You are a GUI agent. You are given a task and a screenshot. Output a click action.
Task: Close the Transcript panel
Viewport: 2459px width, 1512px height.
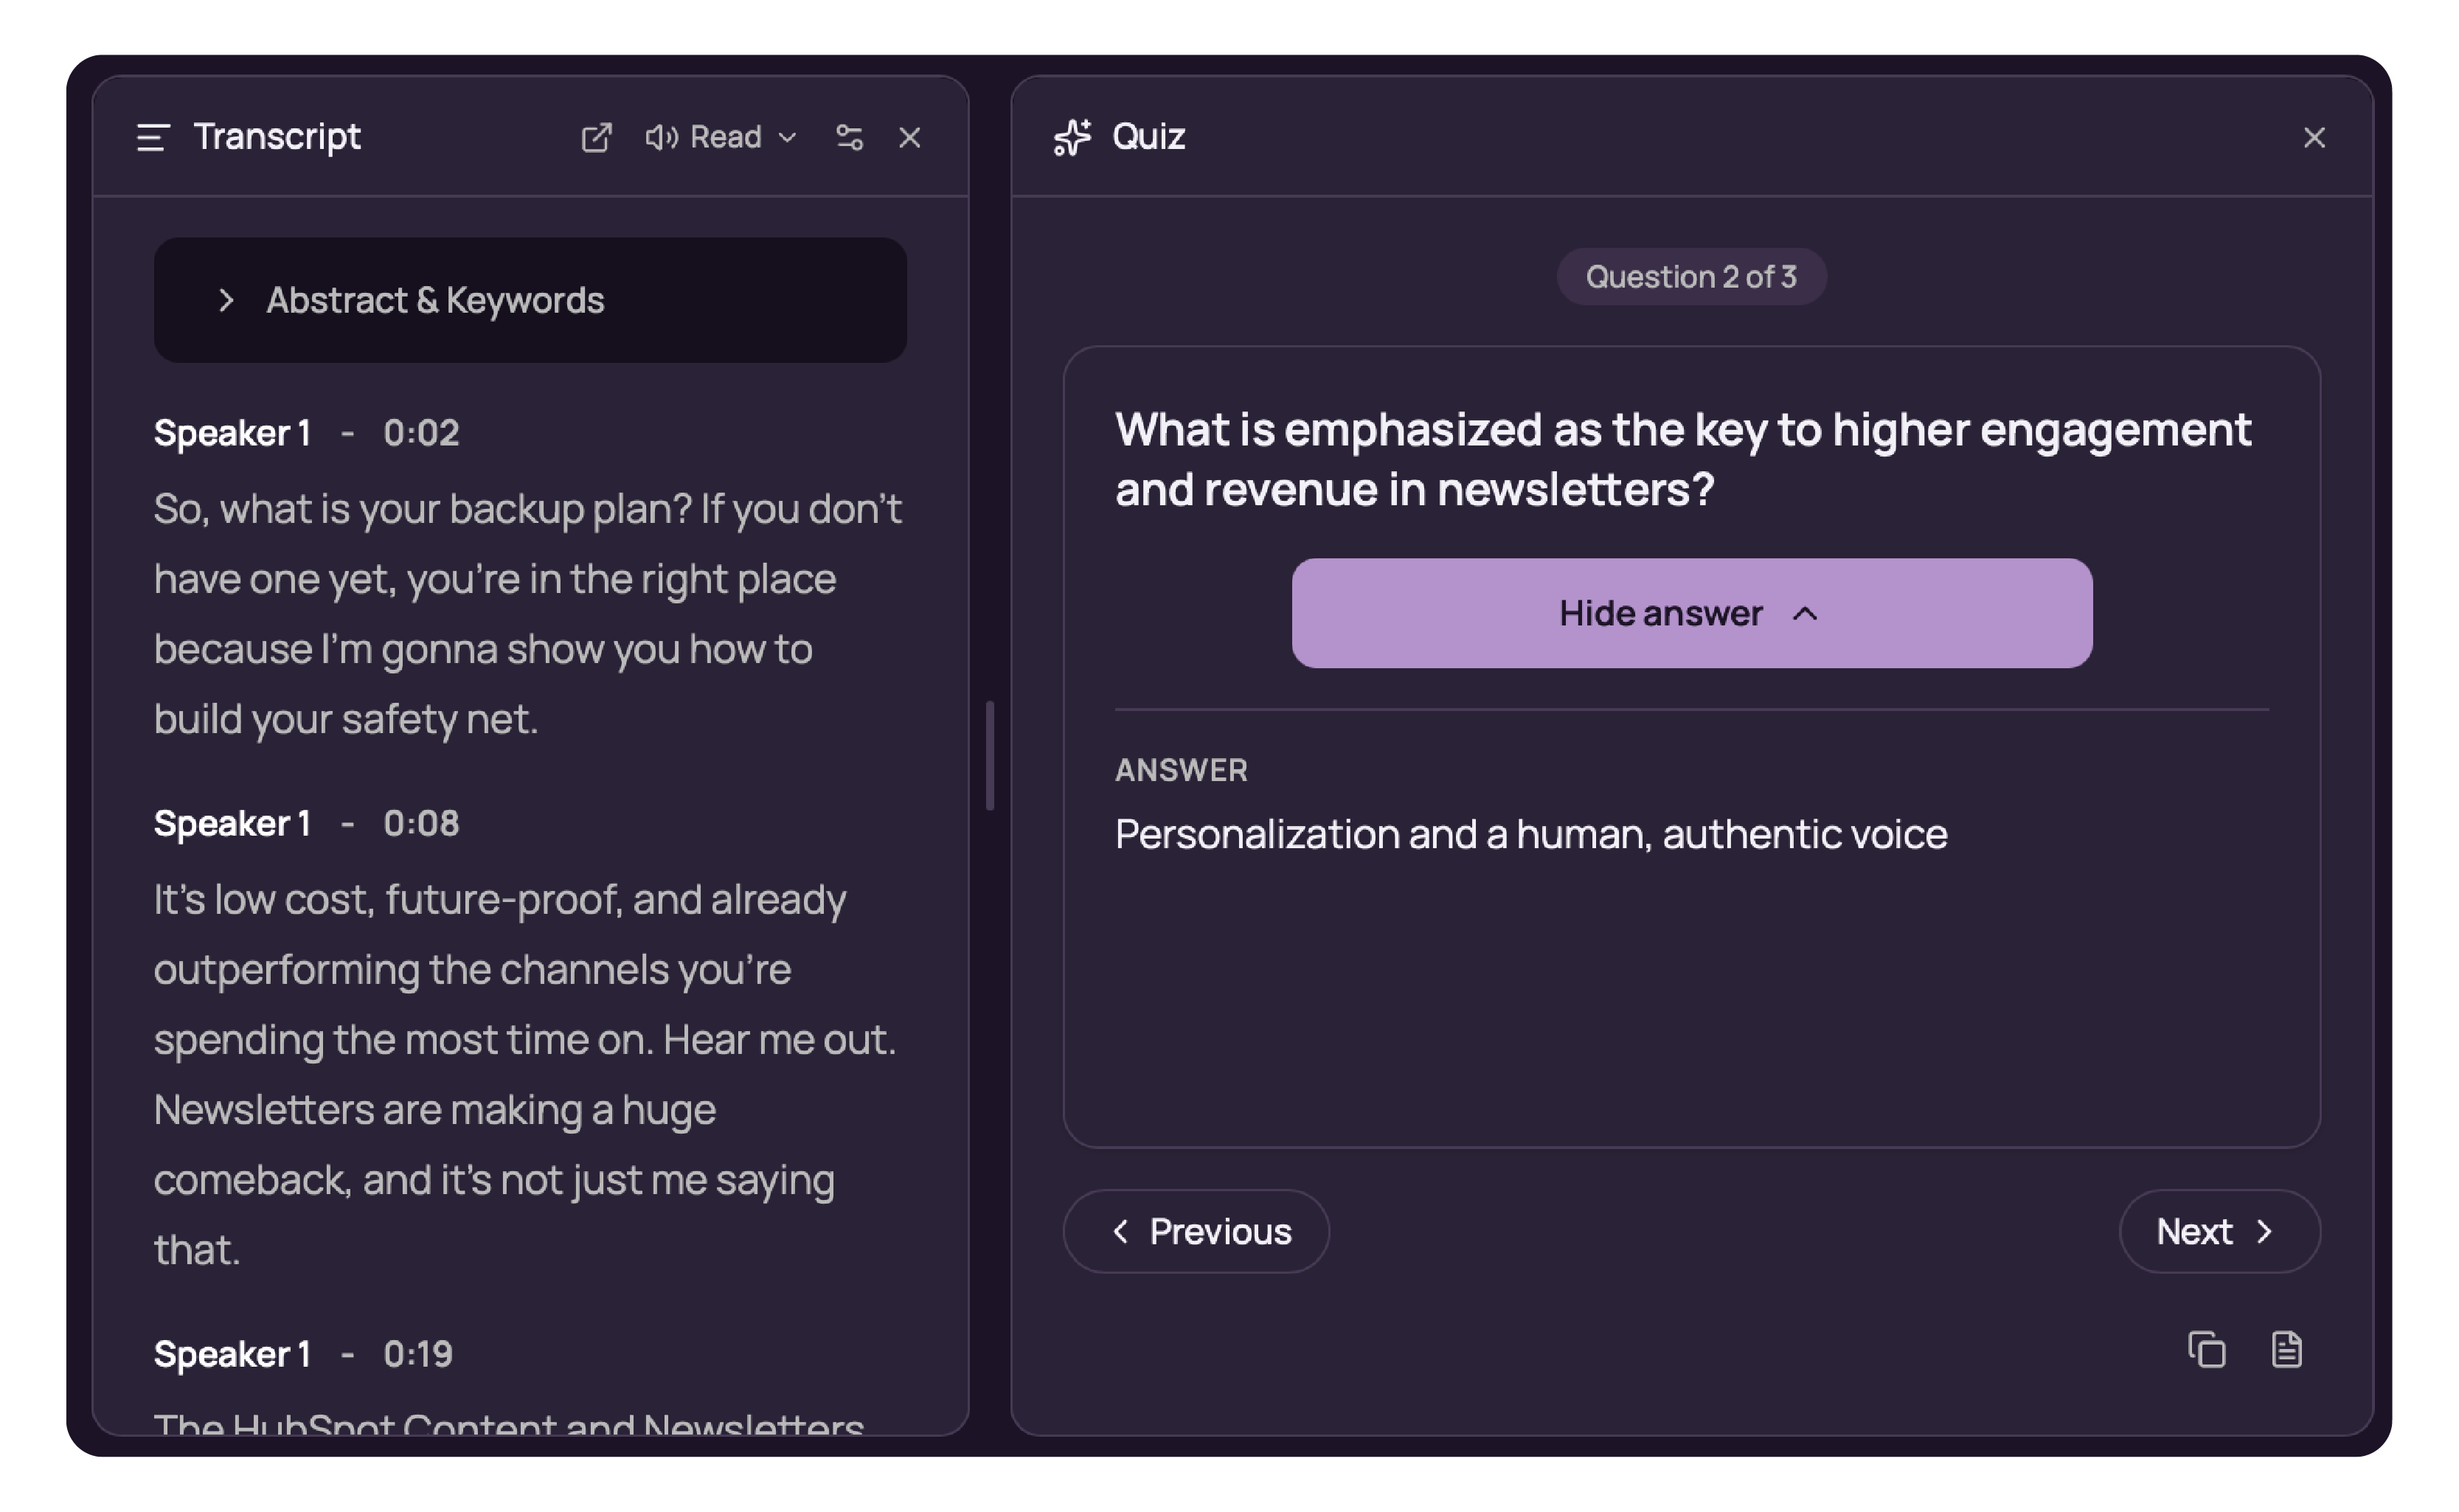[910, 137]
